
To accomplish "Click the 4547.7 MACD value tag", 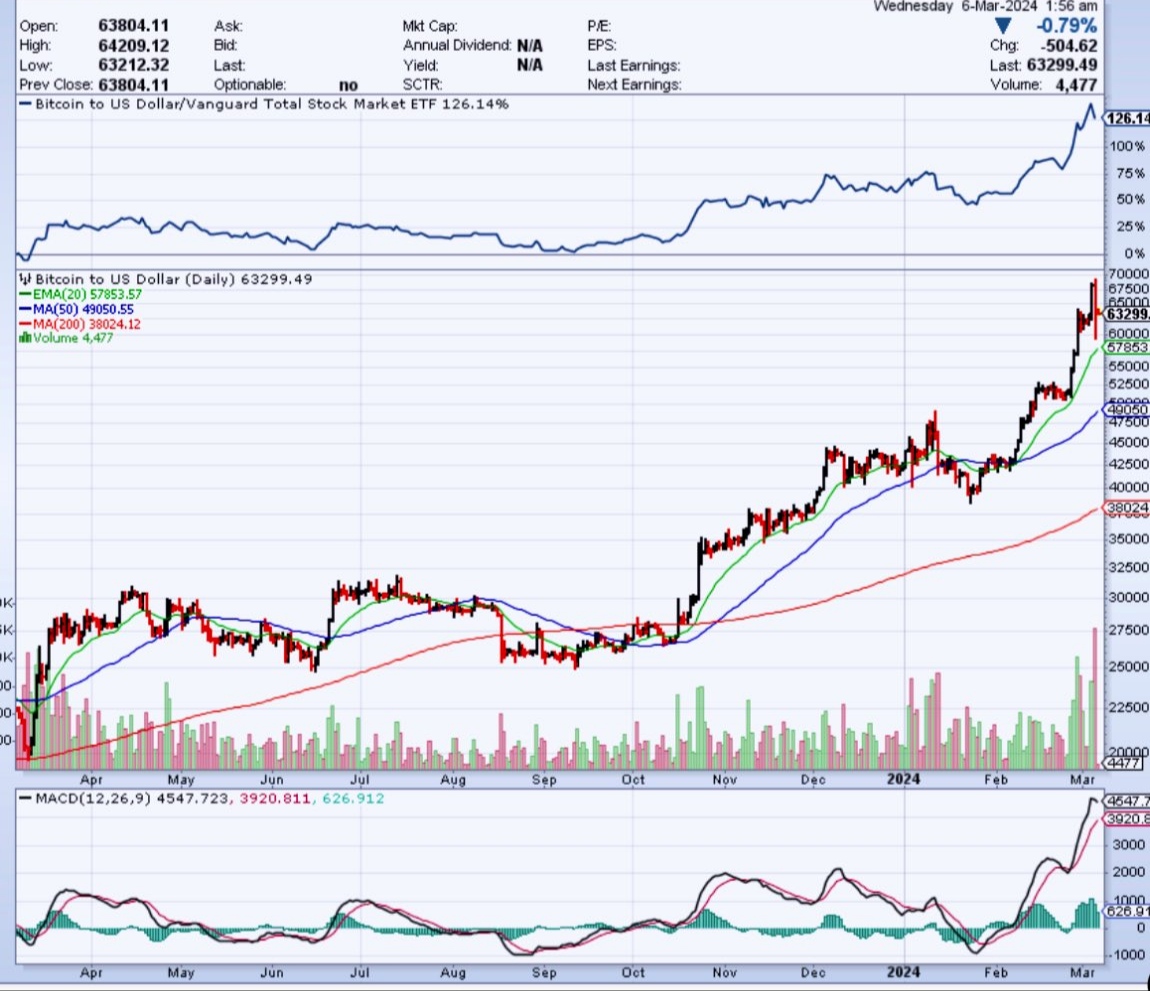I will (x=1126, y=801).
